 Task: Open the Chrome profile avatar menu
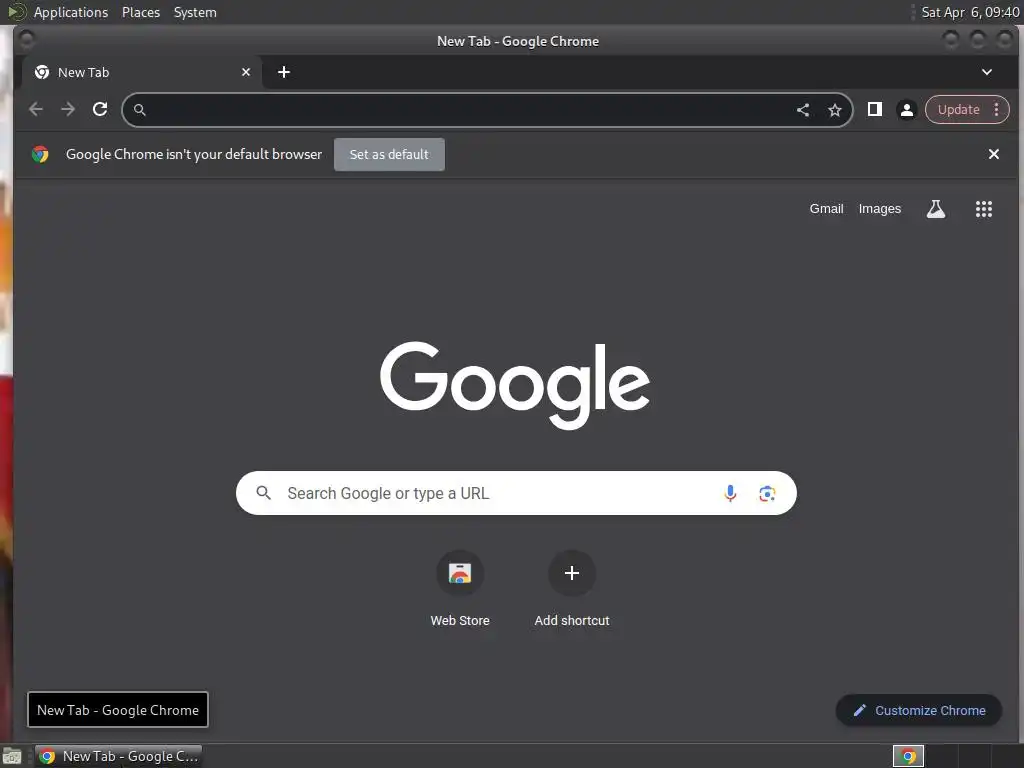907,110
